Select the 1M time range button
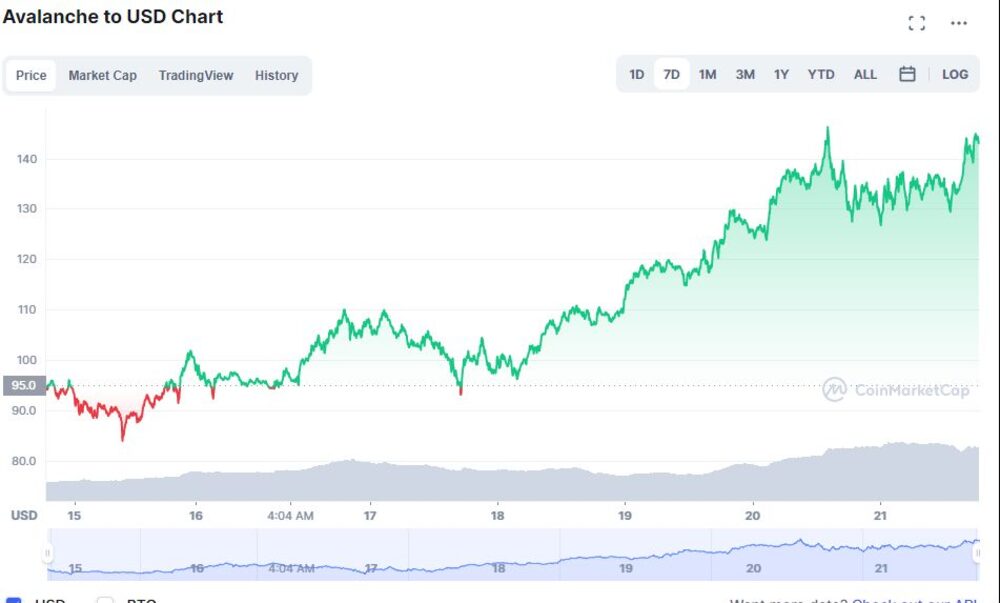The image size is (1000, 603). (708, 74)
